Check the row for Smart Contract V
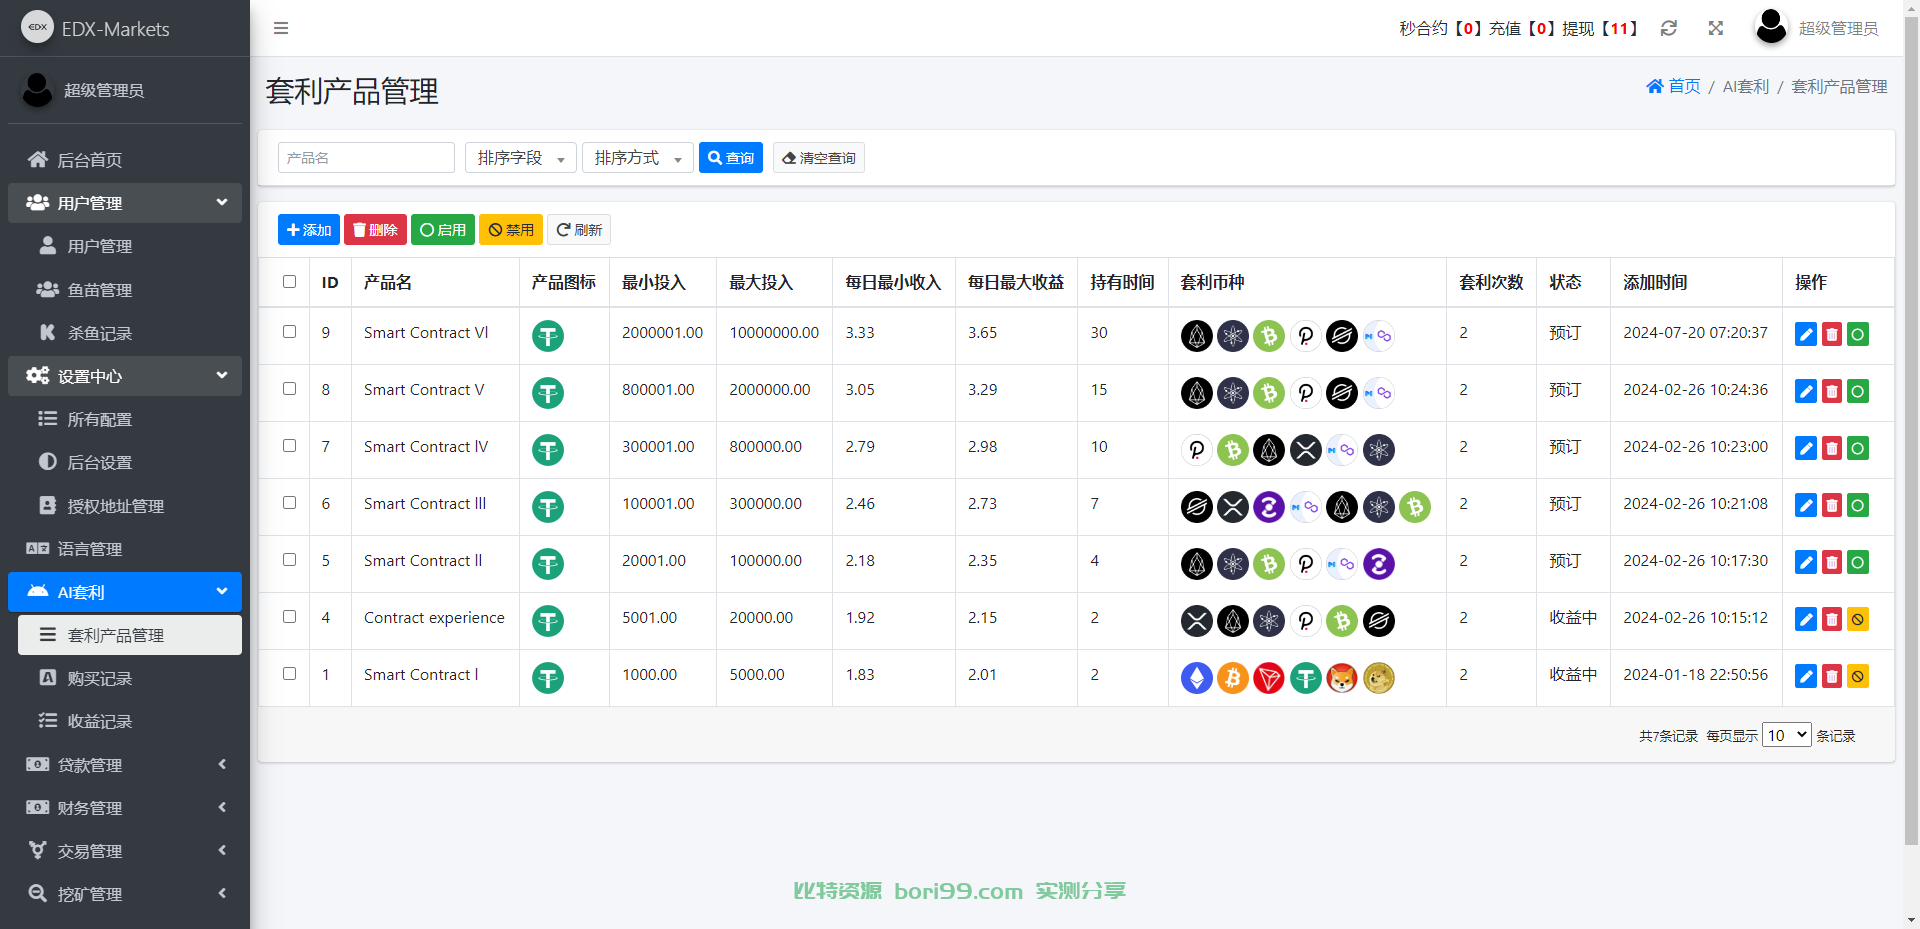The width and height of the screenshot is (1920, 929). pyautogui.click(x=289, y=388)
